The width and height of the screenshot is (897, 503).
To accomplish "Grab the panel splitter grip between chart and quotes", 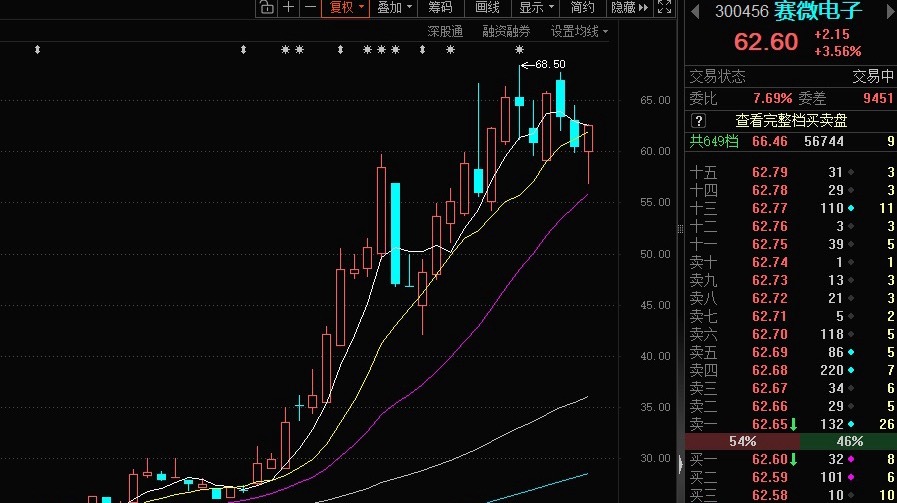I will [x=680, y=229].
